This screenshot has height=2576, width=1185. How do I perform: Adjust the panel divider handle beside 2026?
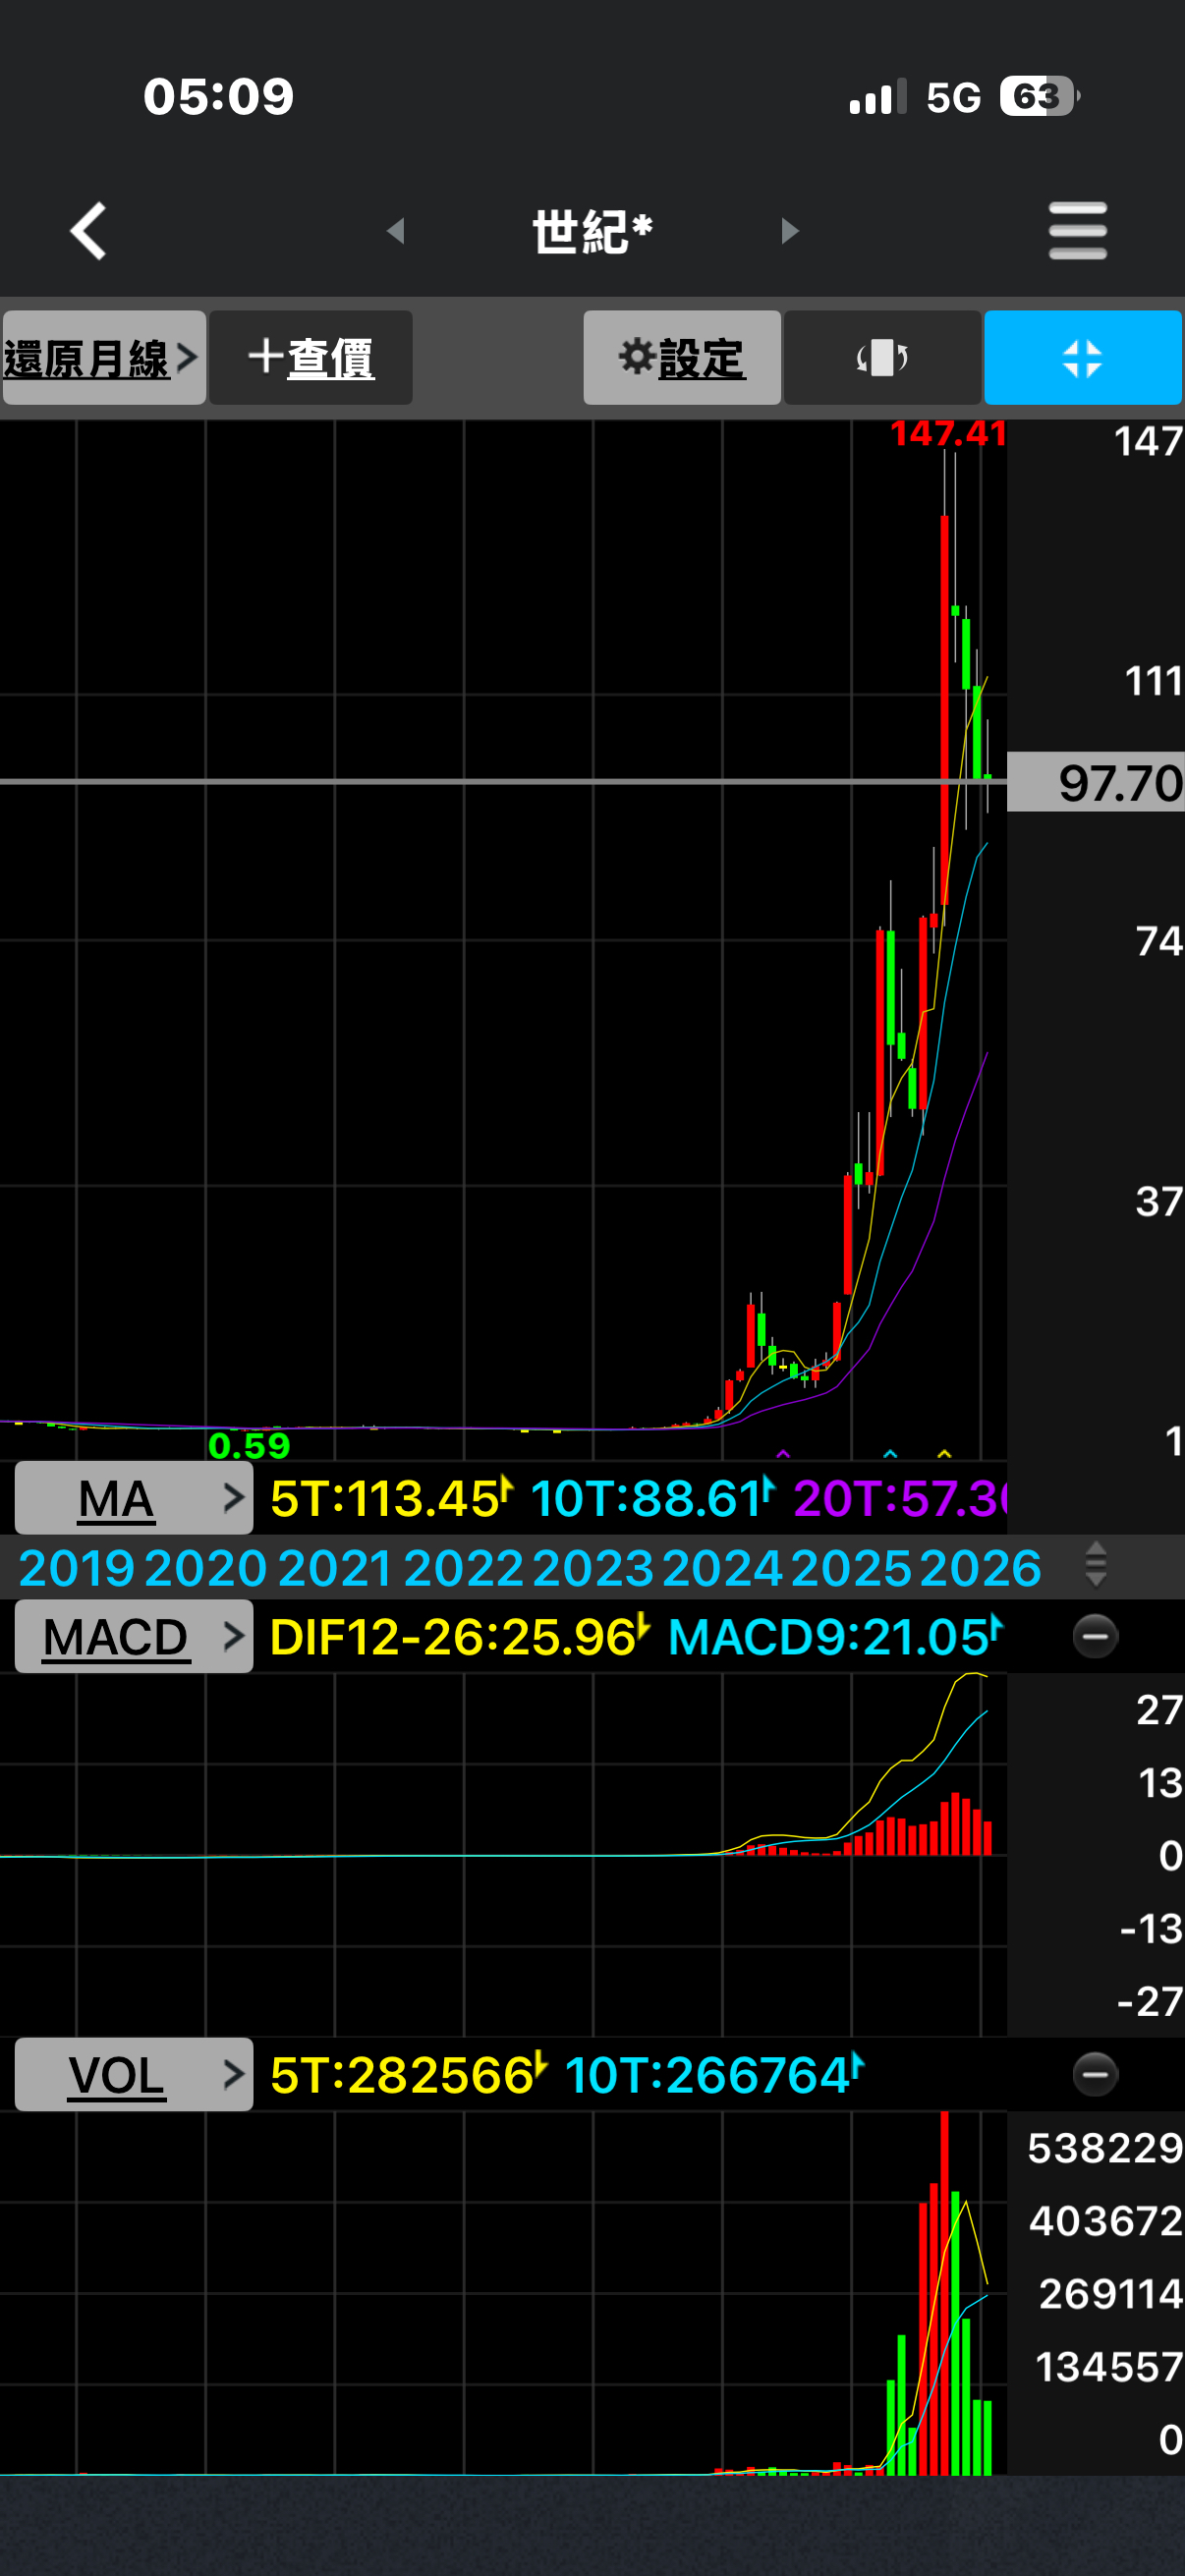coord(1096,1565)
